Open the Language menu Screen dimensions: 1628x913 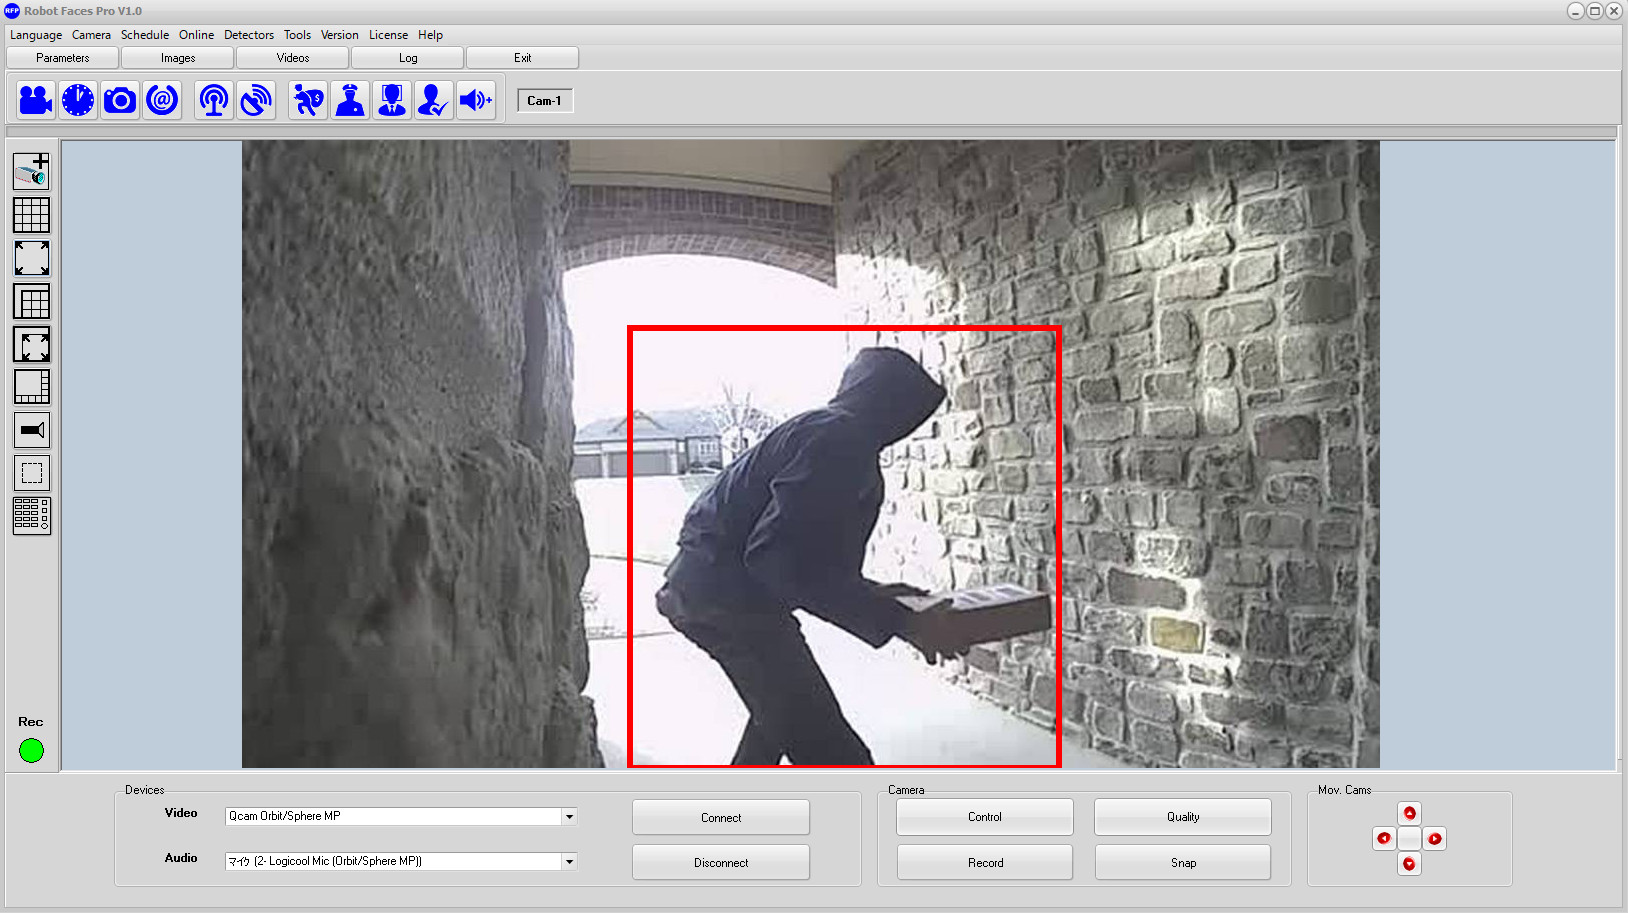[x=36, y=35]
